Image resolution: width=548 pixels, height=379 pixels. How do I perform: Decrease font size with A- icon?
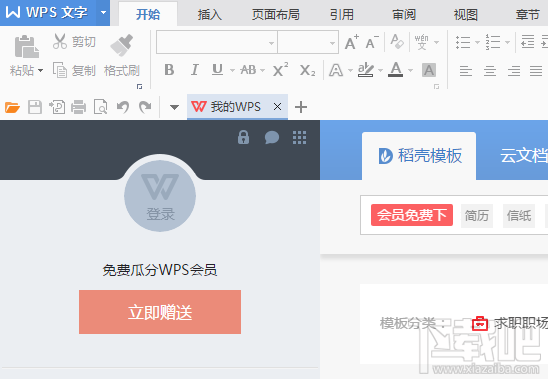(372, 42)
